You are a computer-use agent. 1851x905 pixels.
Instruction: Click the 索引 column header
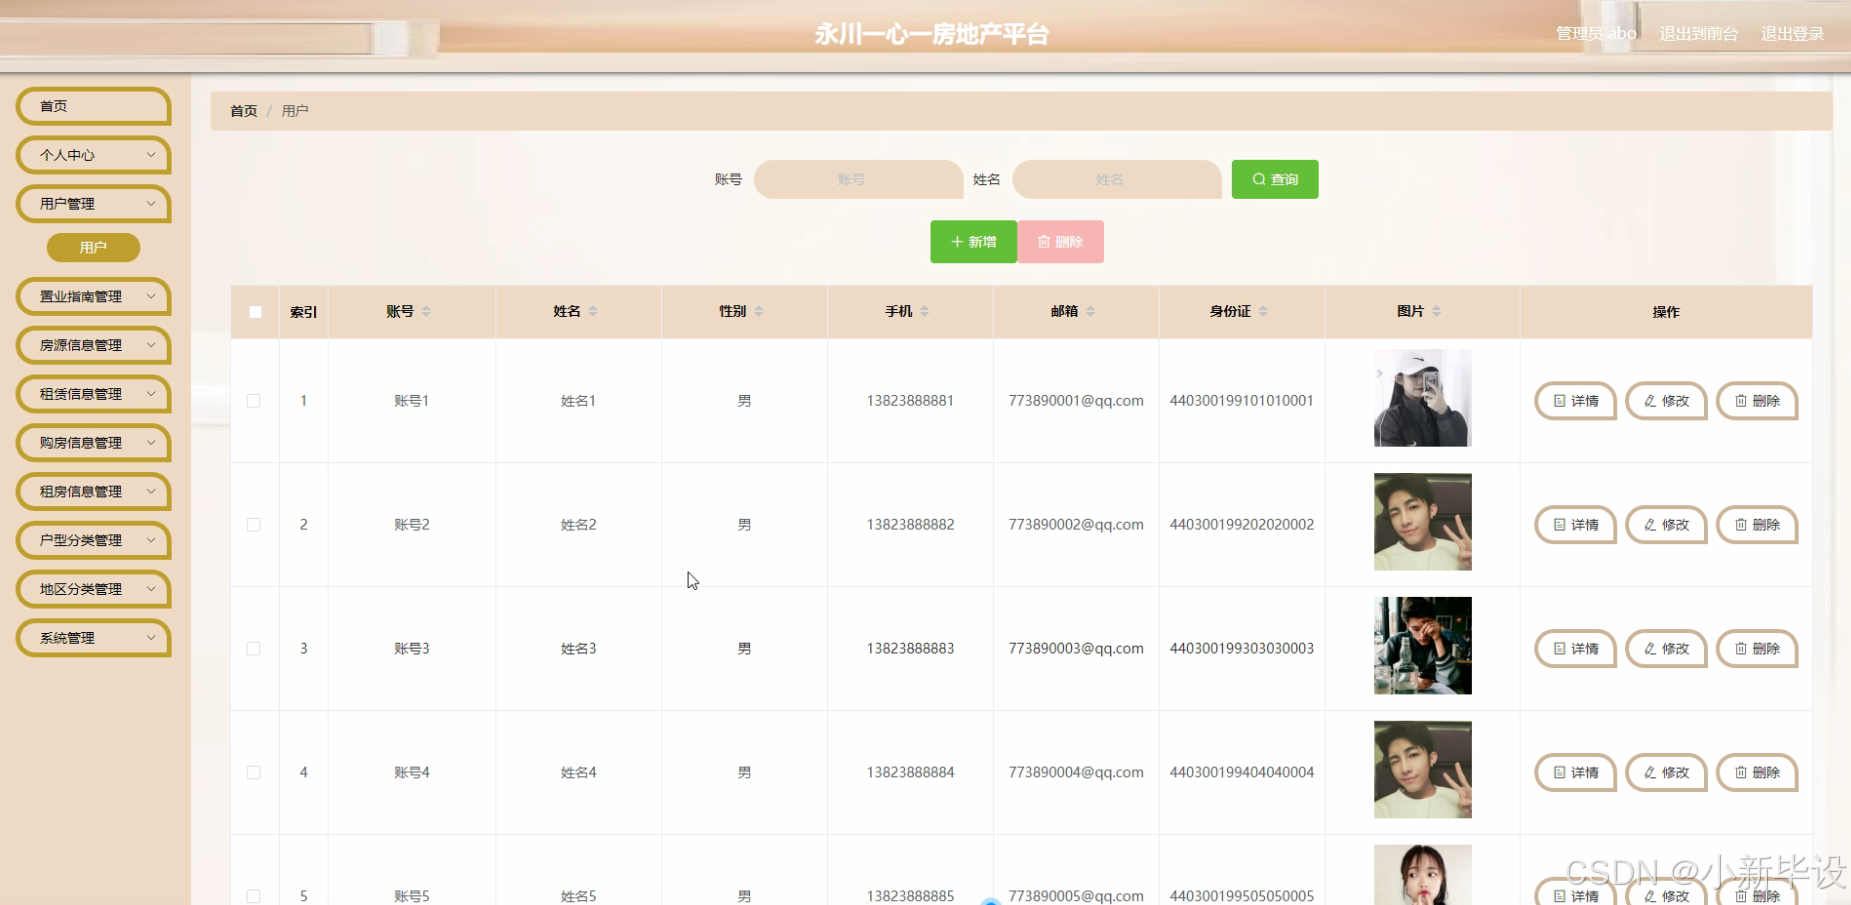[304, 312]
